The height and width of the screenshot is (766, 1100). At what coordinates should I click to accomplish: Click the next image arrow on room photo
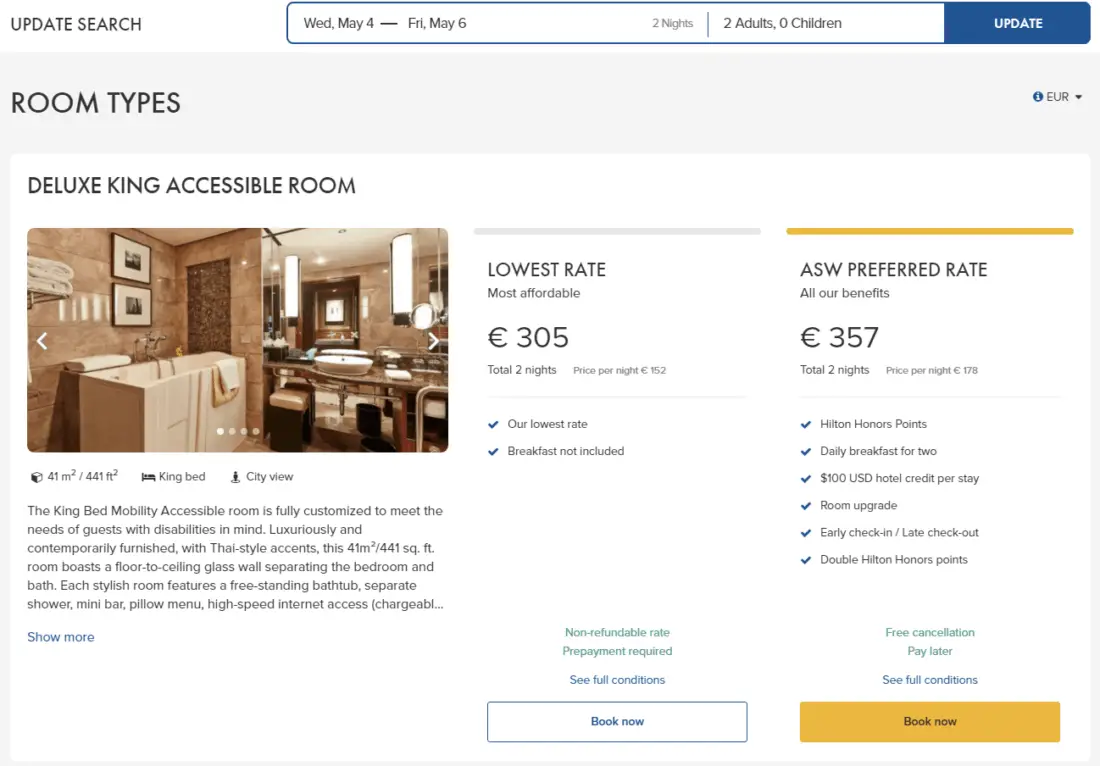[433, 341]
